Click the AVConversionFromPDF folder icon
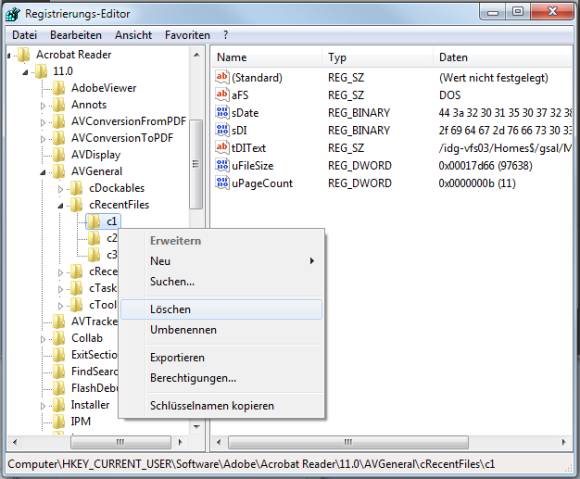Image resolution: width=580 pixels, height=479 pixels. 58,121
